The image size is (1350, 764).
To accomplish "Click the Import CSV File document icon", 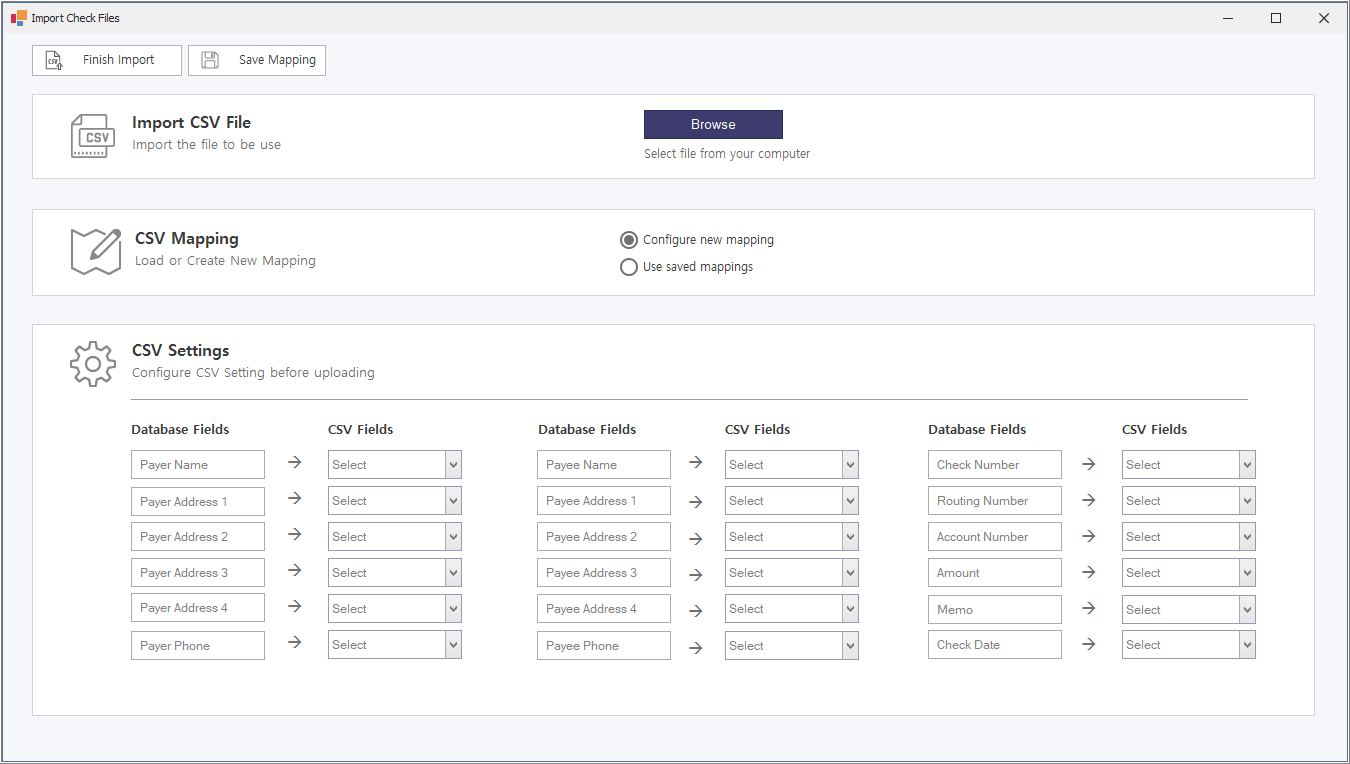I will [x=90, y=136].
